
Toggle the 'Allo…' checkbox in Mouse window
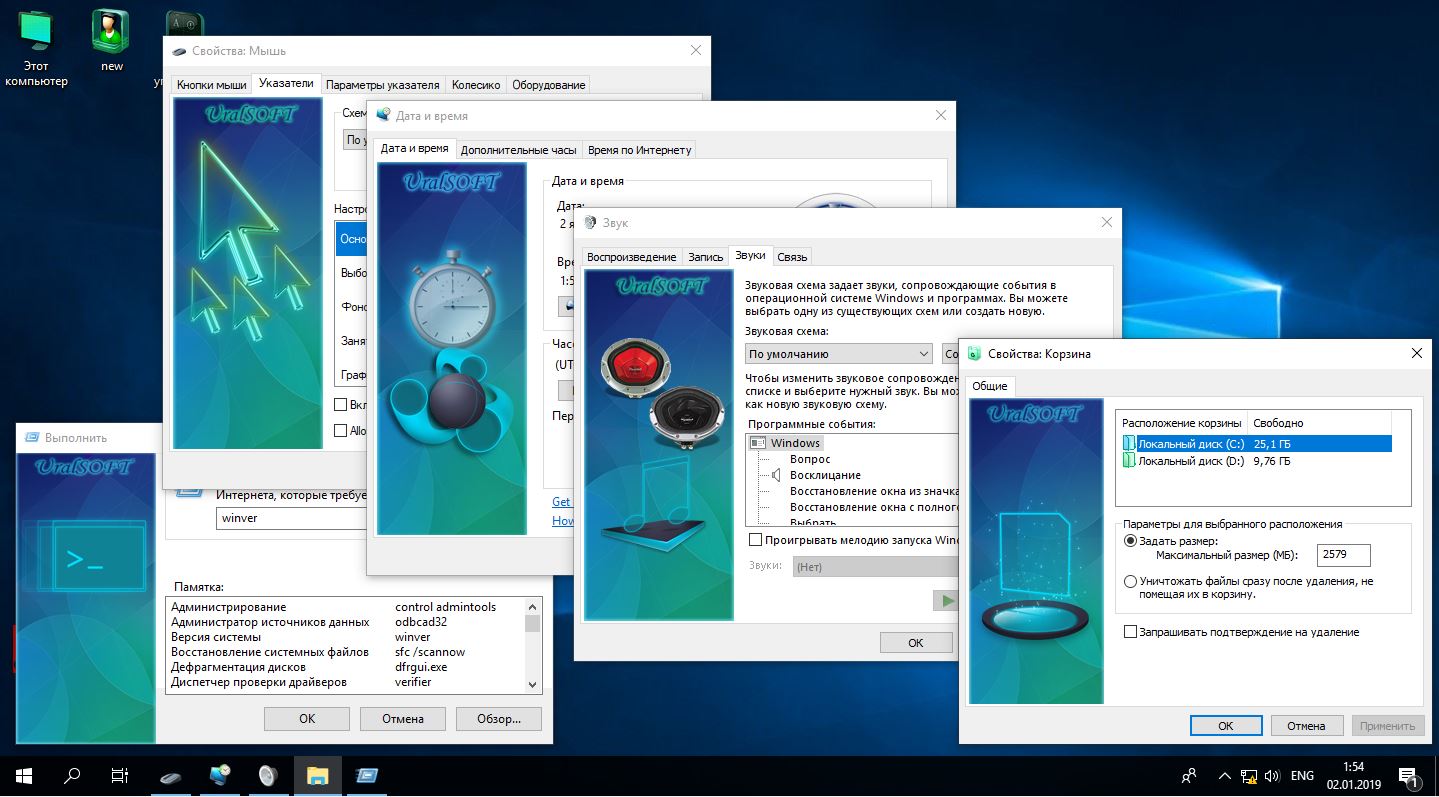pyautogui.click(x=340, y=431)
